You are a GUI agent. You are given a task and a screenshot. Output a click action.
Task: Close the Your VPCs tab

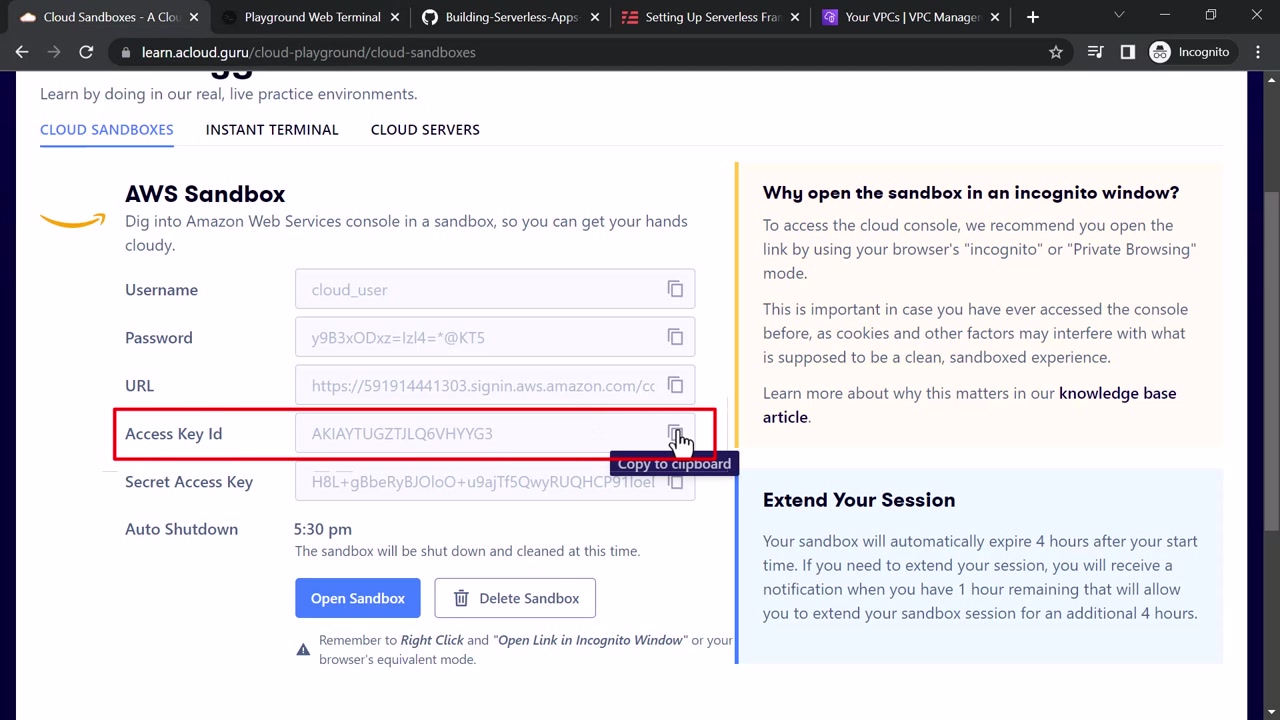click(995, 17)
